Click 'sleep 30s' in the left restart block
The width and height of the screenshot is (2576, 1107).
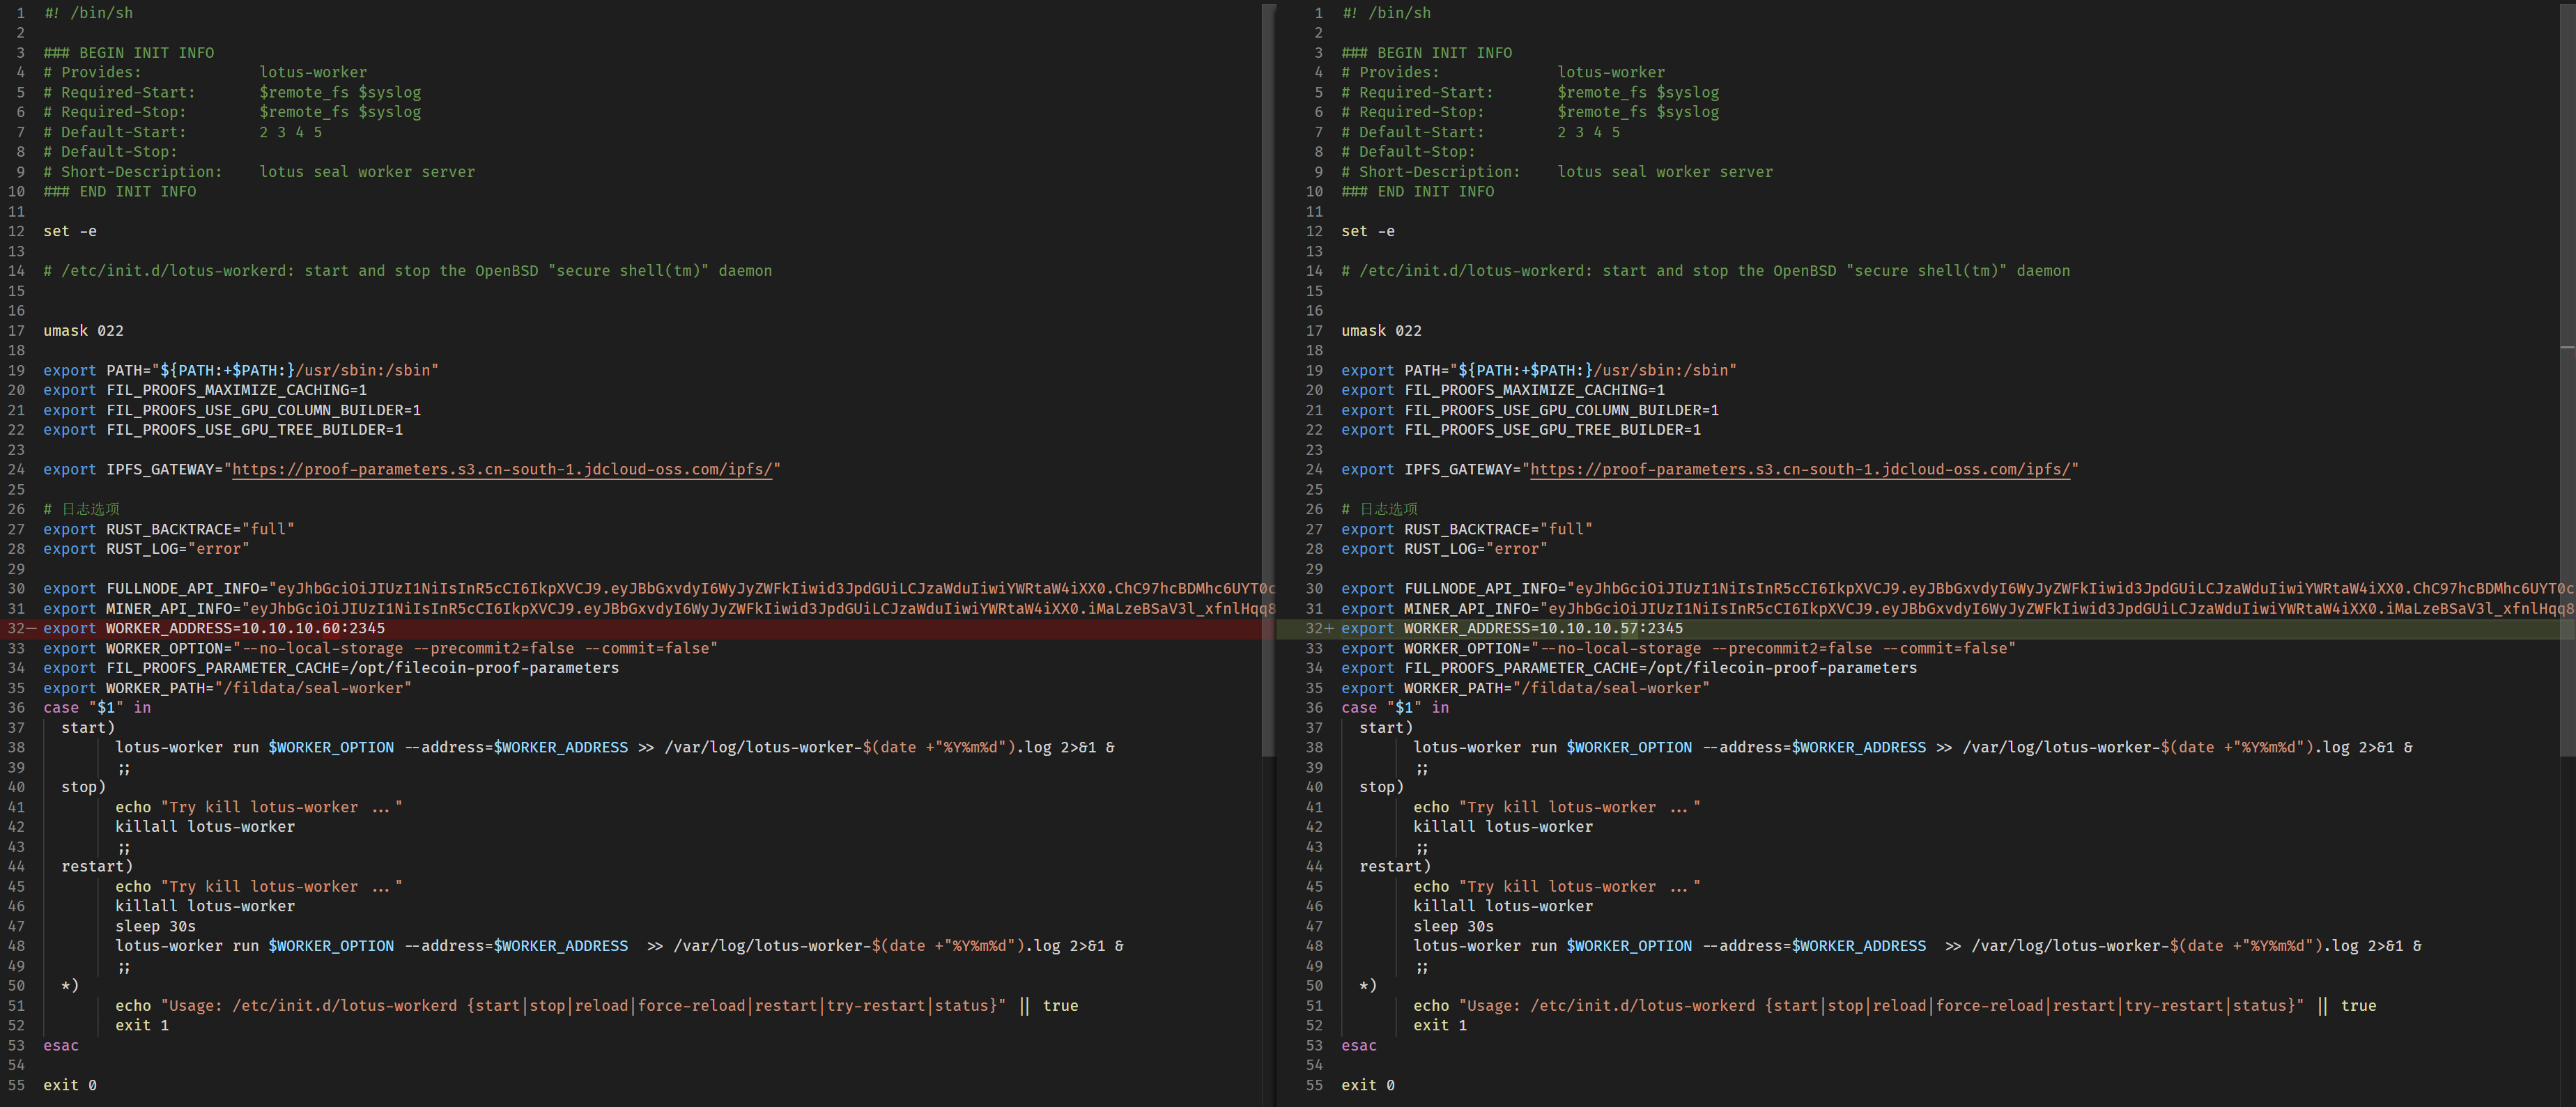[155, 926]
